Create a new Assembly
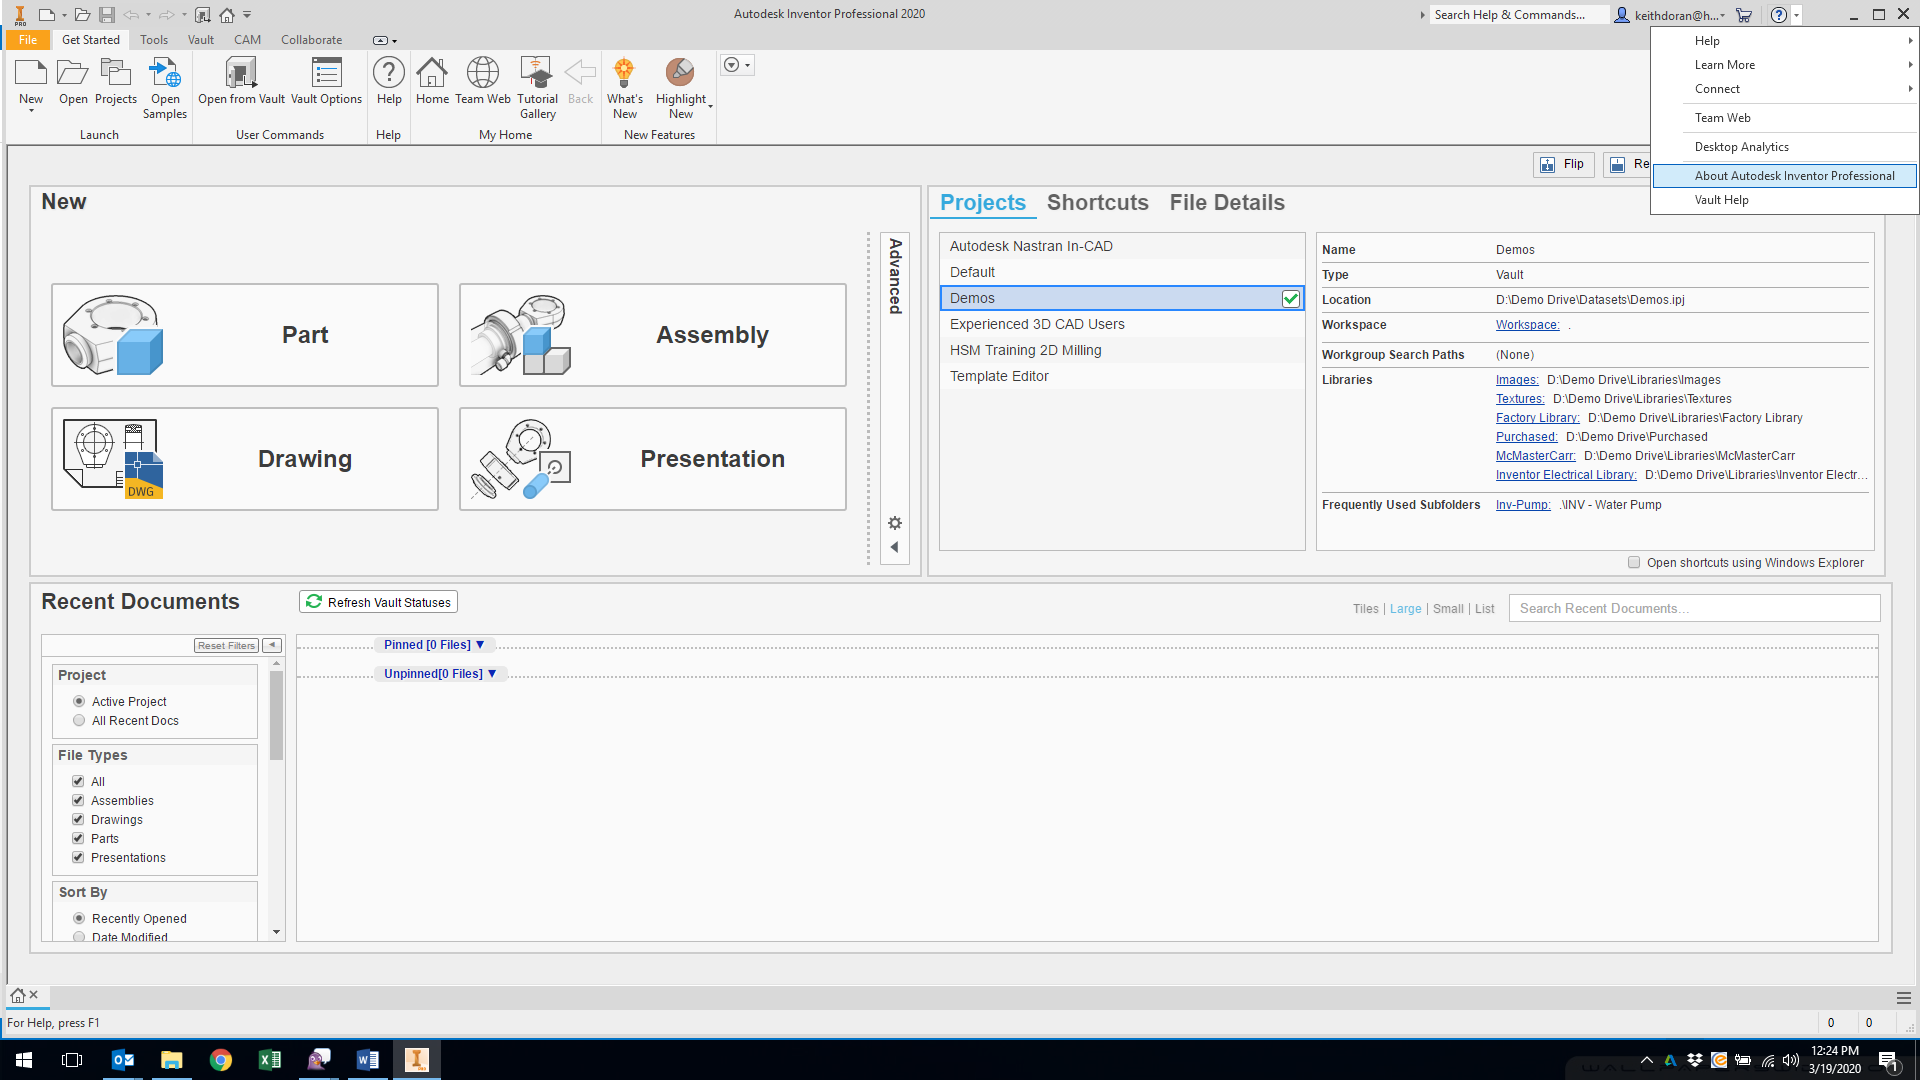1920x1080 pixels. [653, 335]
